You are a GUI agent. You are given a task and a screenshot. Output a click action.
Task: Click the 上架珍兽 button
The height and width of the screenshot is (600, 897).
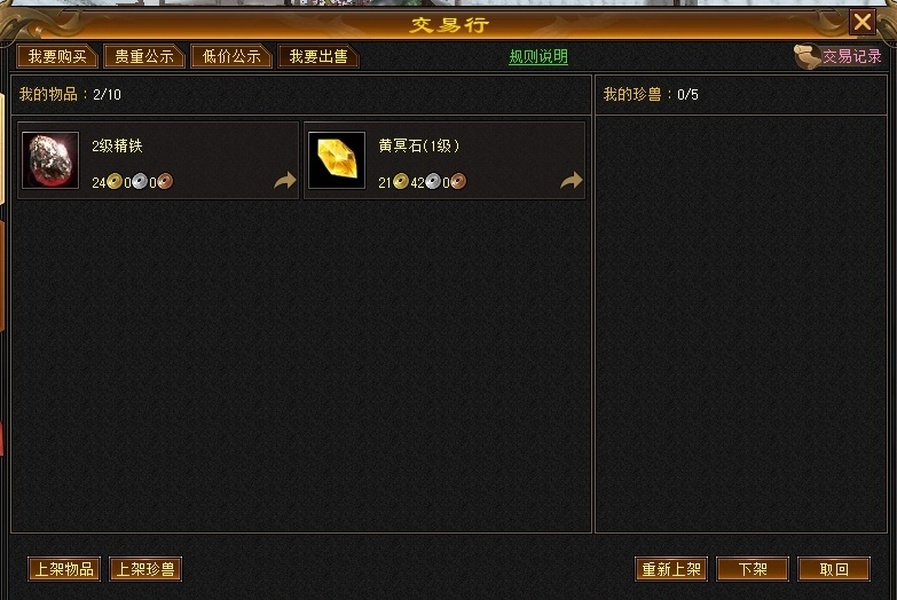(x=145, y=569)
